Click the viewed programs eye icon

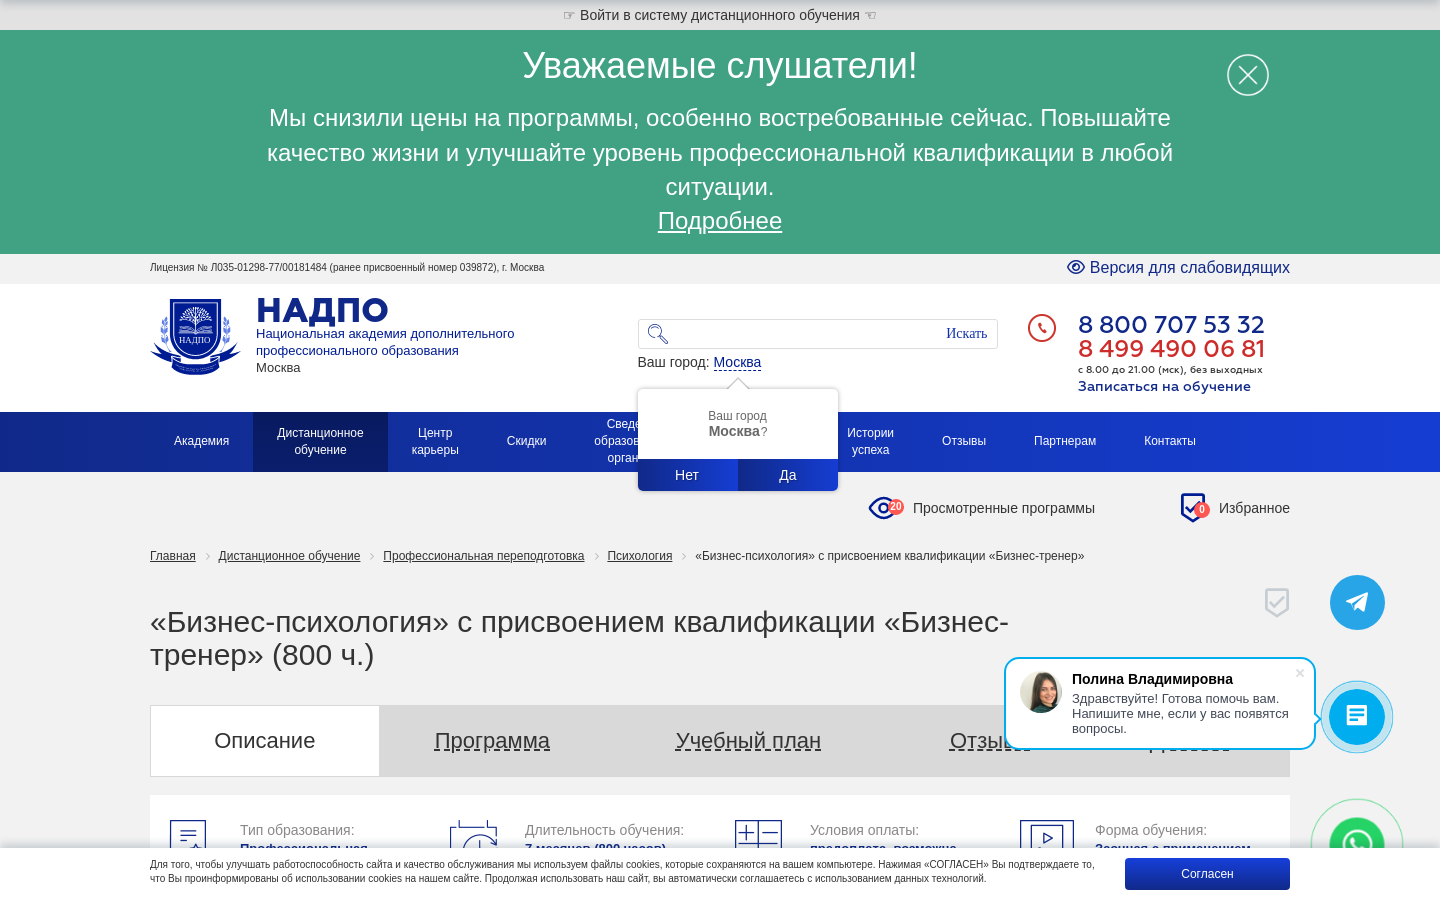885,508
